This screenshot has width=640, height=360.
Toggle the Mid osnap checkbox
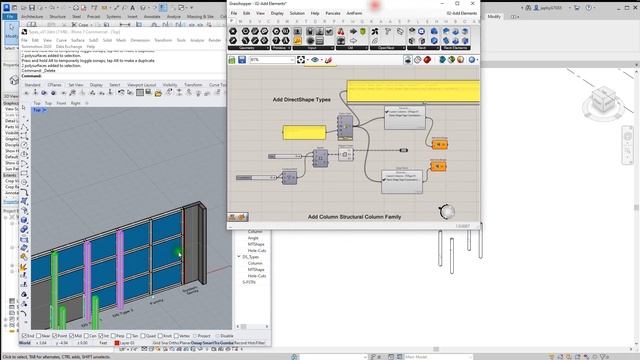pyautogui.click(x=71, y=336)
